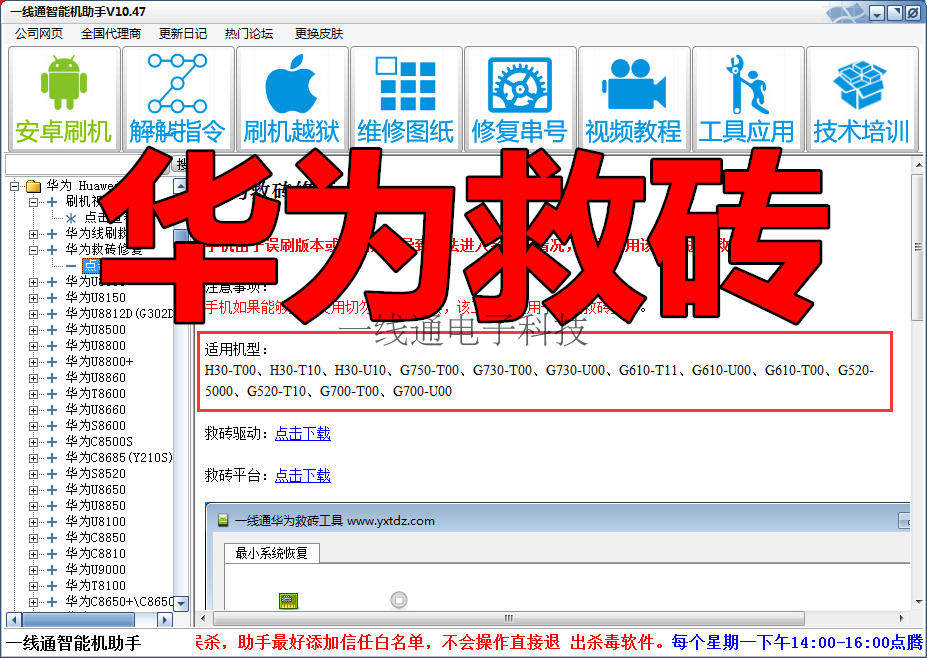Click the blue plus icon beside 华为S8600
The image size is (927, 658).
click(x=52, y=426)
